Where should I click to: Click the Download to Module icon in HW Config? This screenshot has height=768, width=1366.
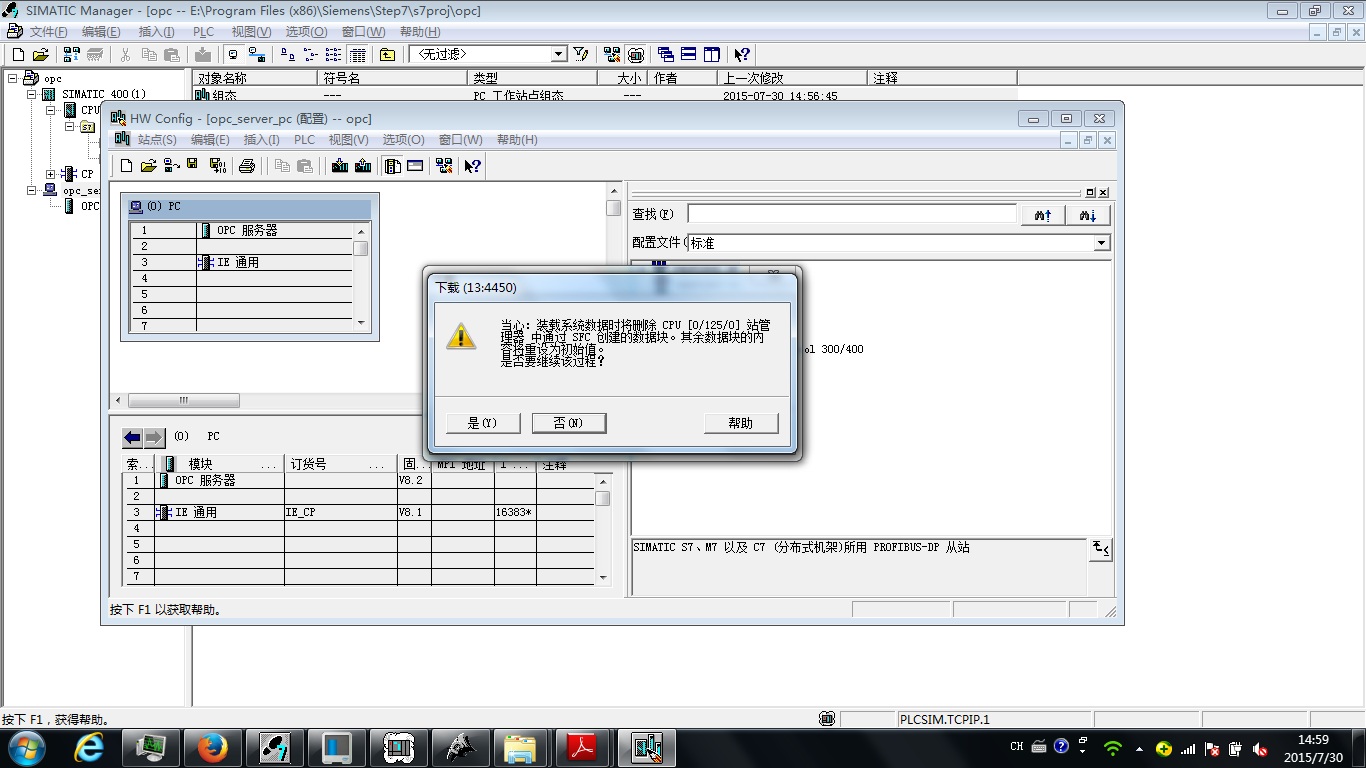click(x=340, y=166)
